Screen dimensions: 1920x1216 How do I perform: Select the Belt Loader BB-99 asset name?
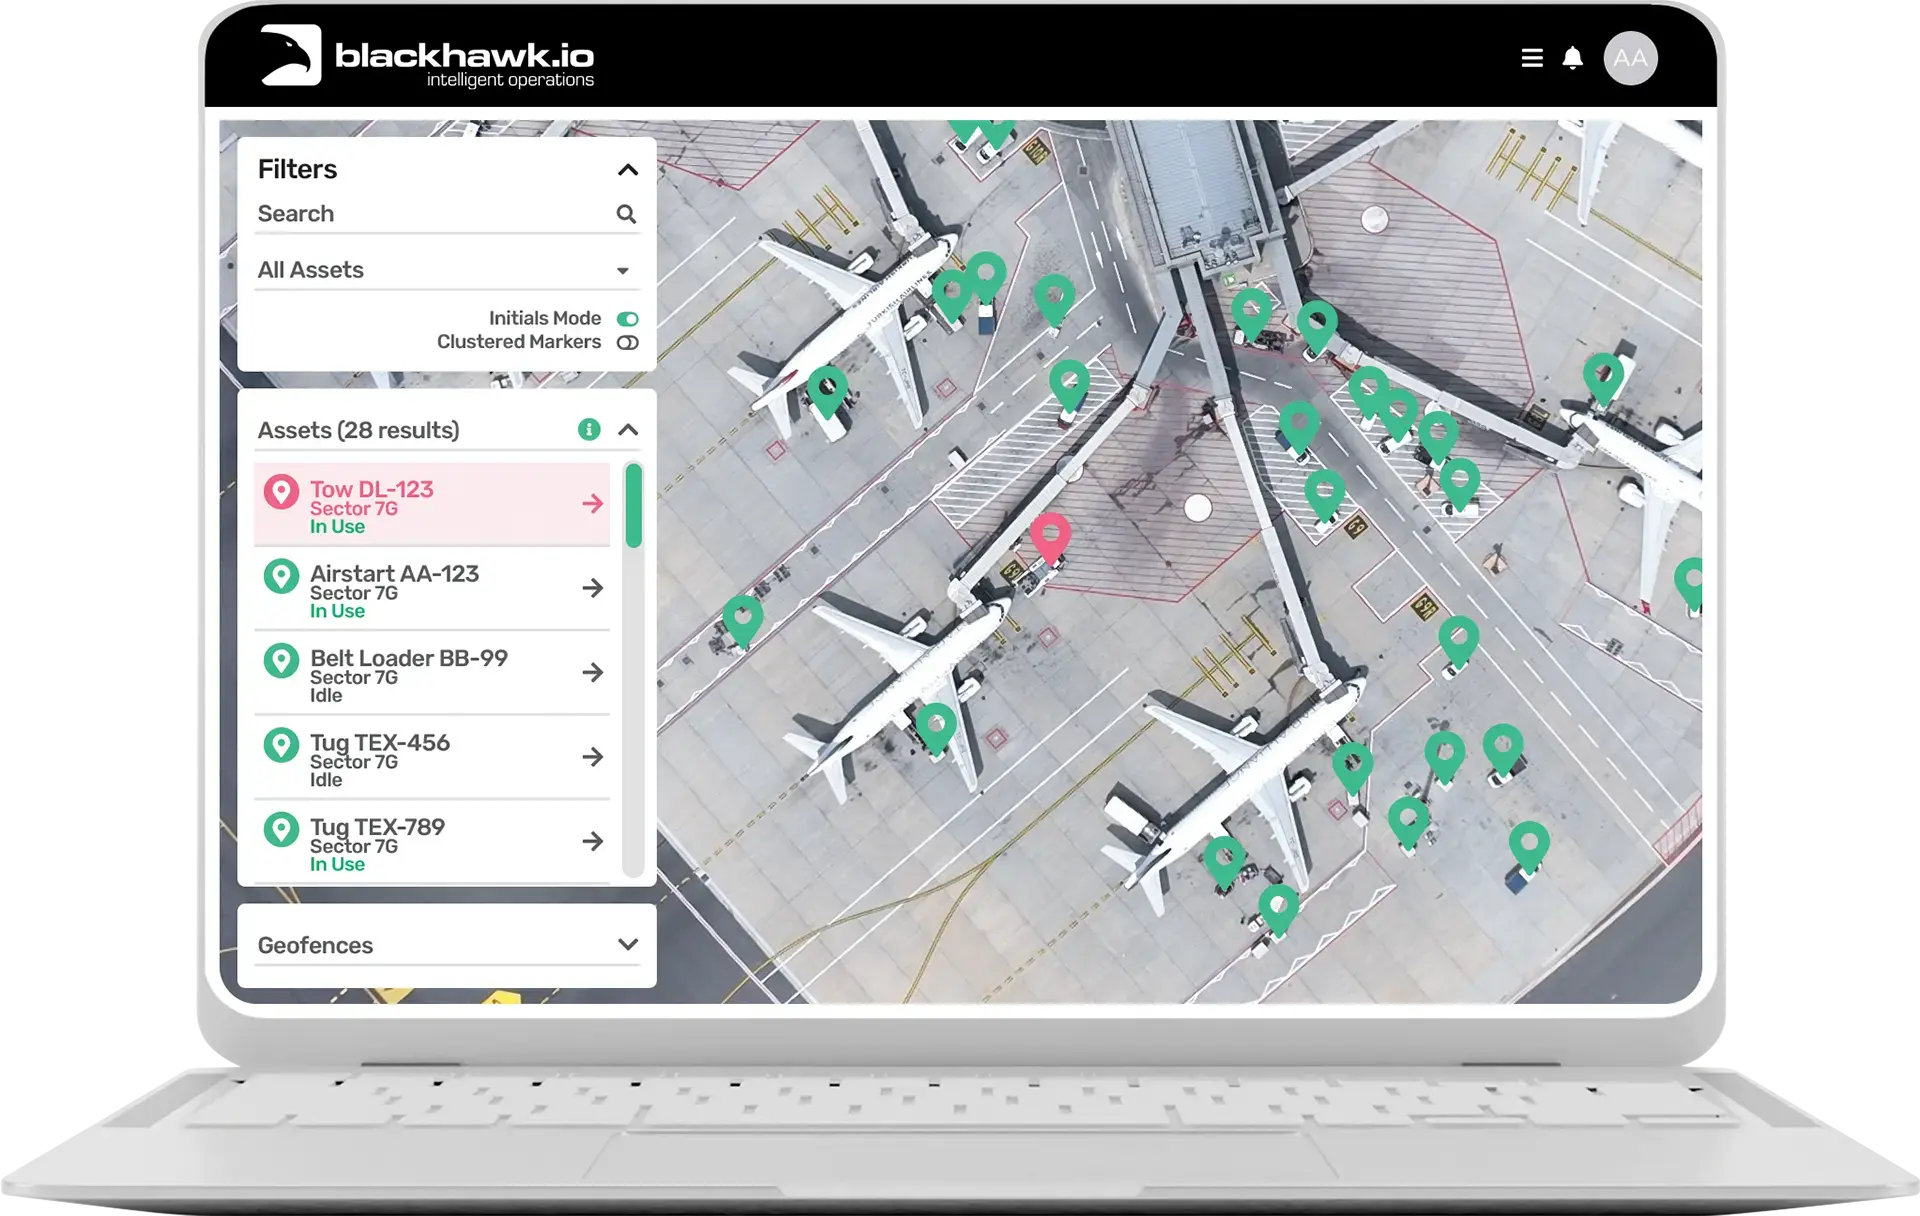pyautogui.click(x=408, y=658)
